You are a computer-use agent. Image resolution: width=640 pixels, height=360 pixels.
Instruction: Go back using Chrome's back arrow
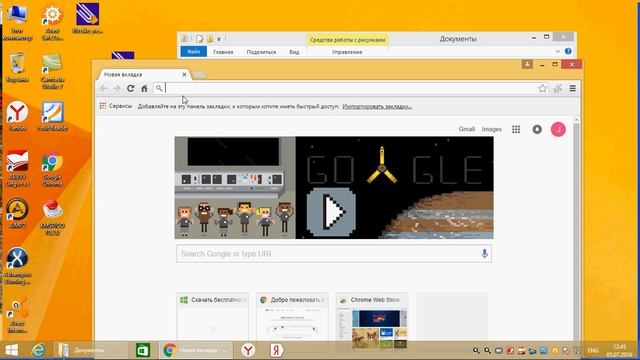click(x=104, y=88)
